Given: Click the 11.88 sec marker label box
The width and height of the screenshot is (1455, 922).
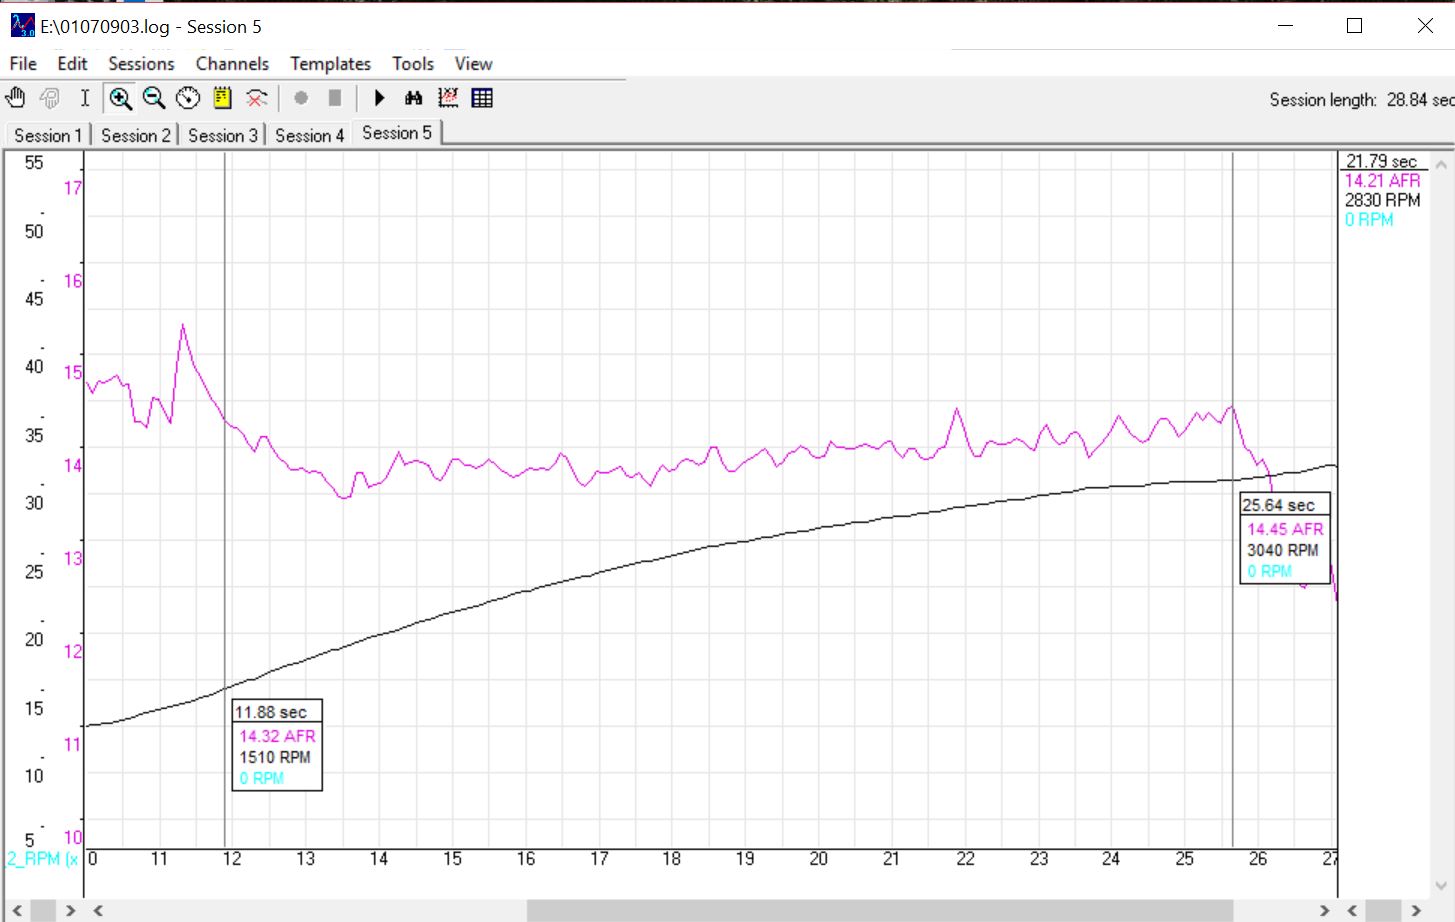Looking at the screenshot, I should coord(277,745).
